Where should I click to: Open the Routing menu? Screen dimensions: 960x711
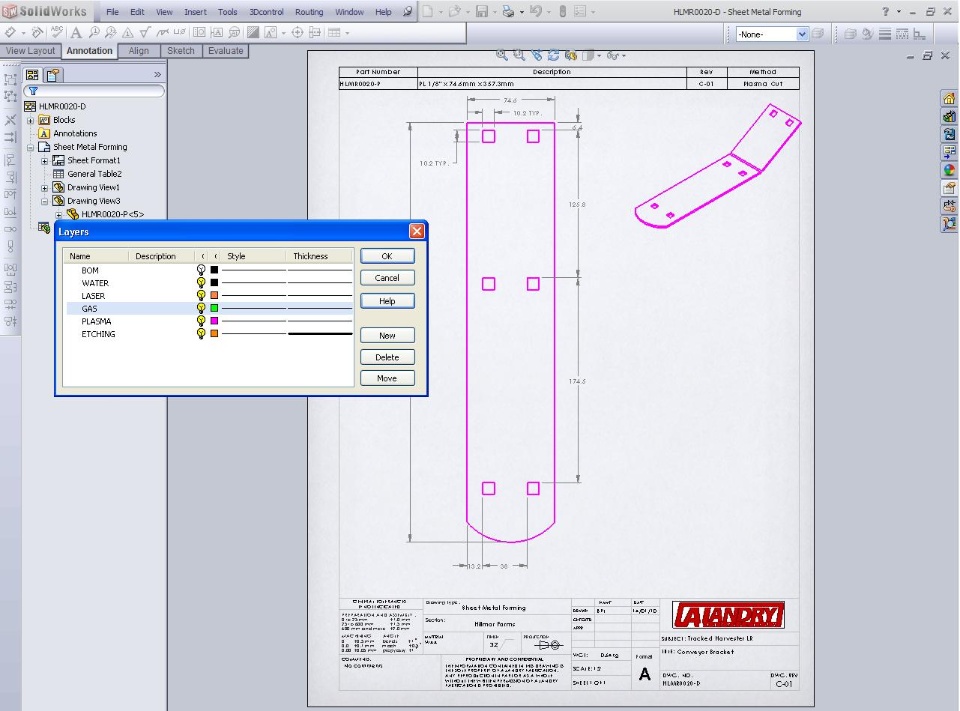tap(309, 12)
